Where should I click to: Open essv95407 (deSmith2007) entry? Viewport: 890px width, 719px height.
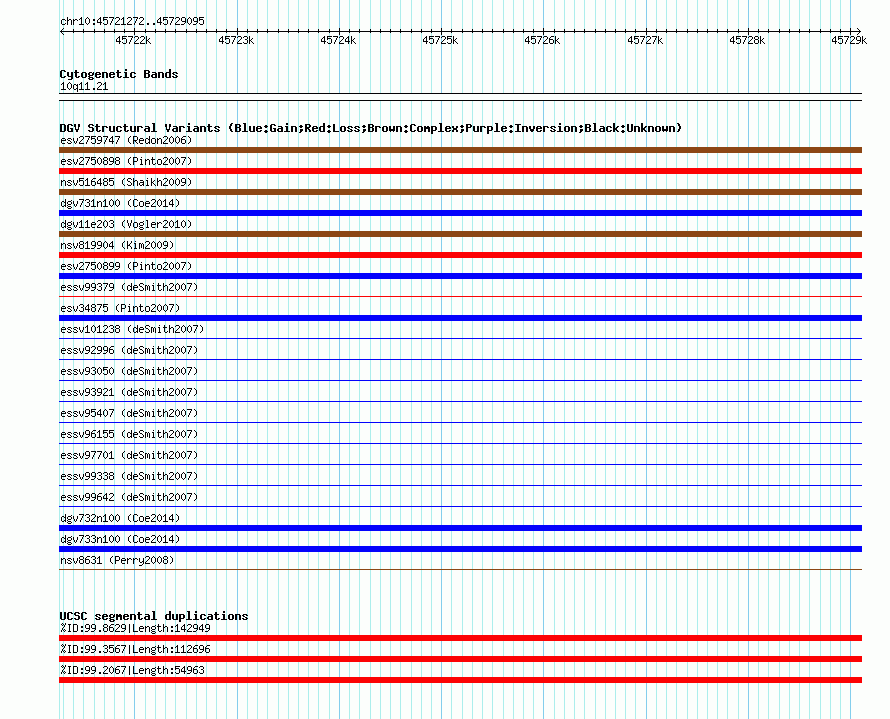click(129, 413)
